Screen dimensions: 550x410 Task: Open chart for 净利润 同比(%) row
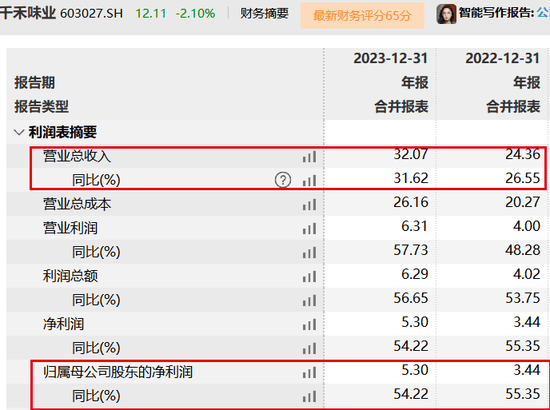point(309,348)
